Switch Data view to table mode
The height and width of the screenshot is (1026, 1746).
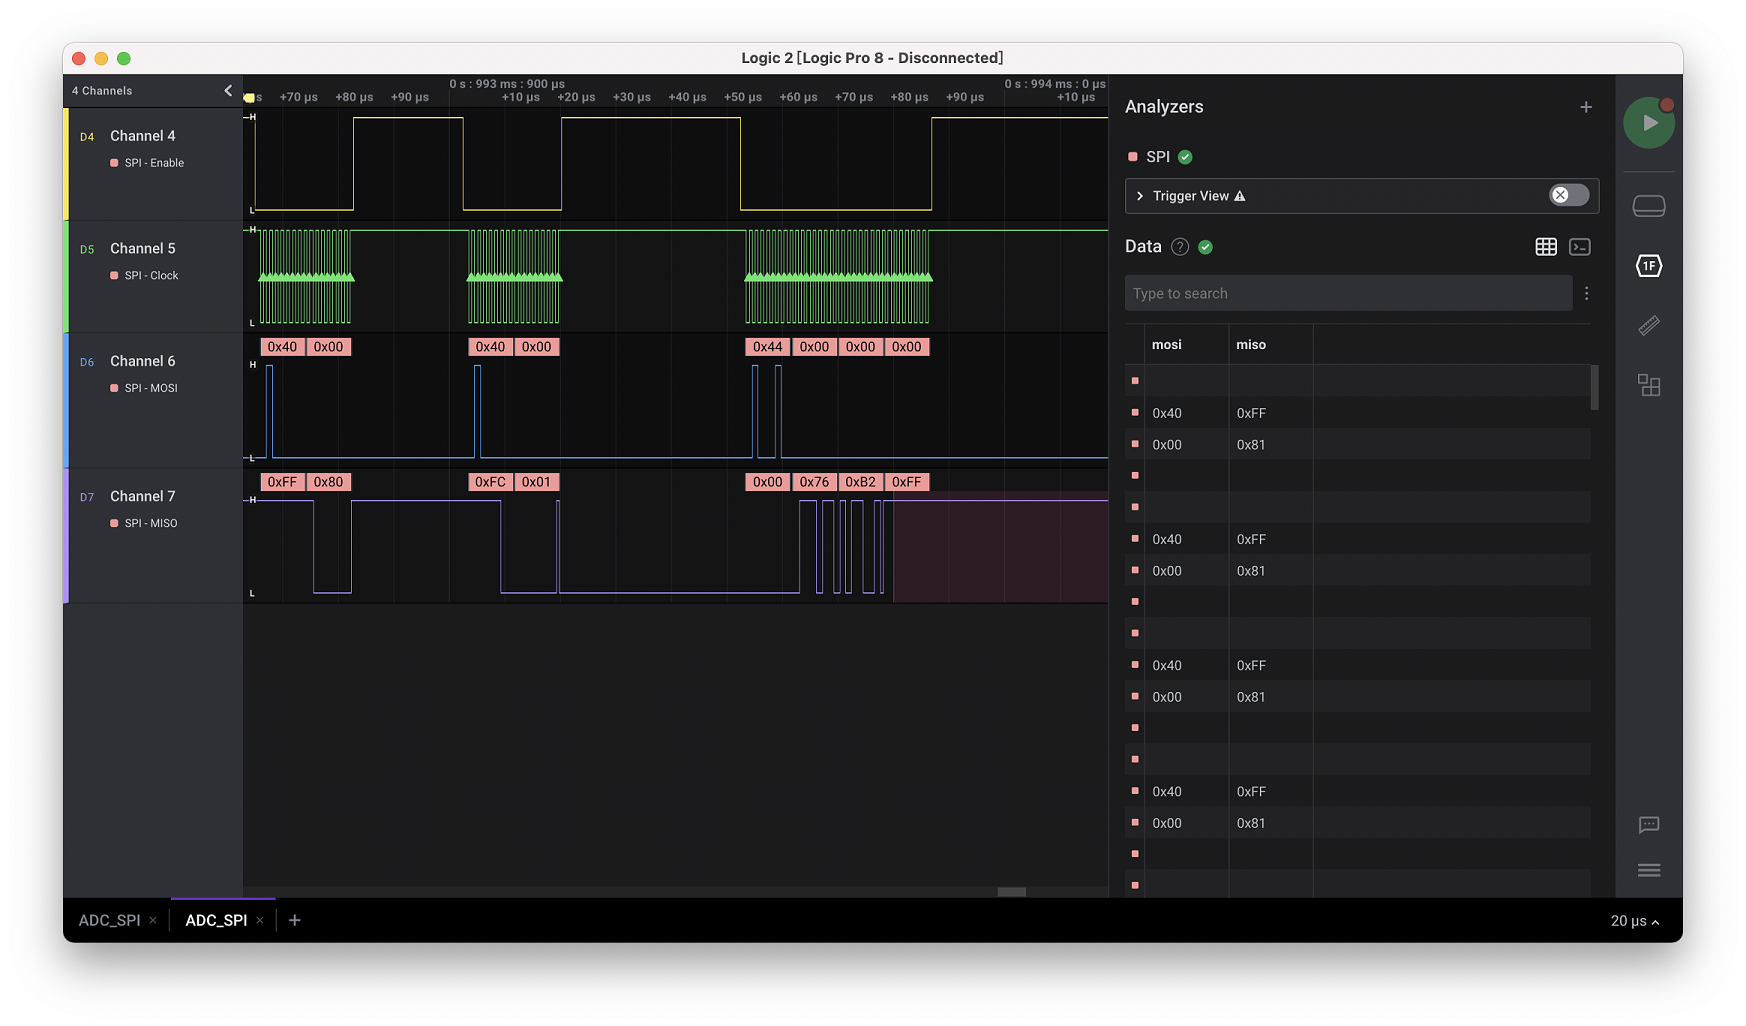point(1545,247)
